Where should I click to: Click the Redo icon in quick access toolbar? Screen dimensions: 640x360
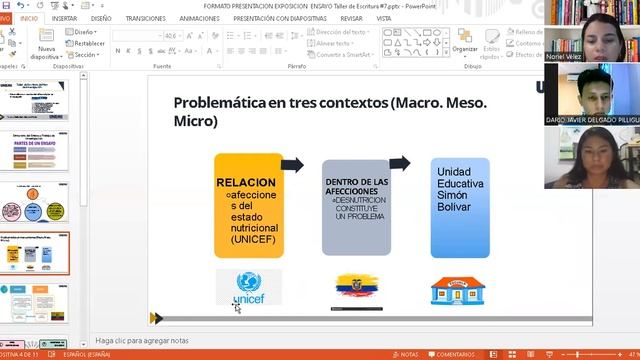coord(40,5)
